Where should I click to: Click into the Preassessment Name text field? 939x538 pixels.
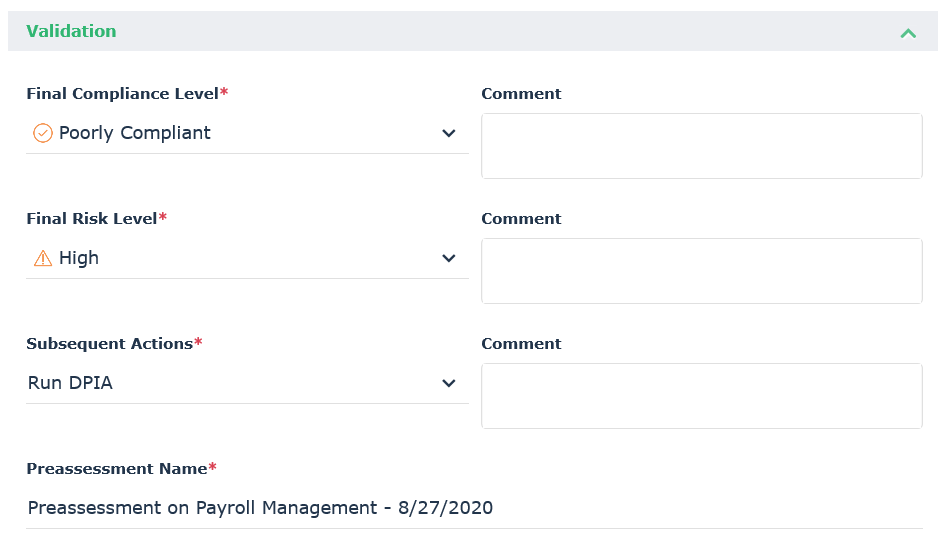point(474,508)
